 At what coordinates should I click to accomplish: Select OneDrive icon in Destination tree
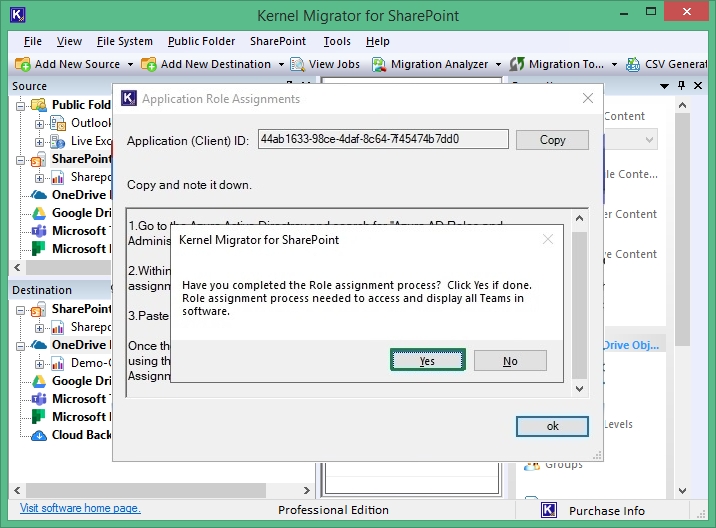39,345
